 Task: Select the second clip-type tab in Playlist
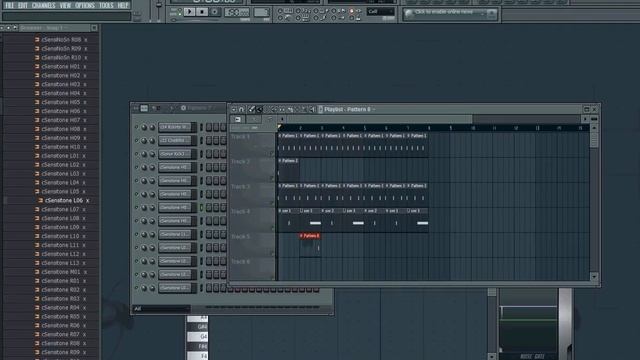click(x=253, y=119)
